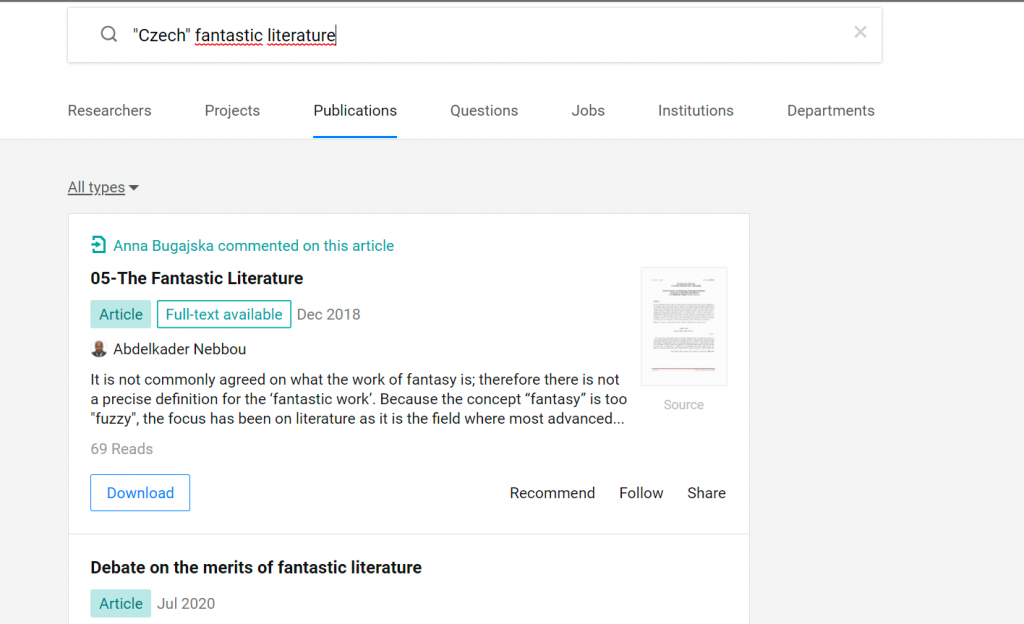This screenshot has height=624, width=1024.
Task: Switch to the Researchers tab
Action: (109, 111)
